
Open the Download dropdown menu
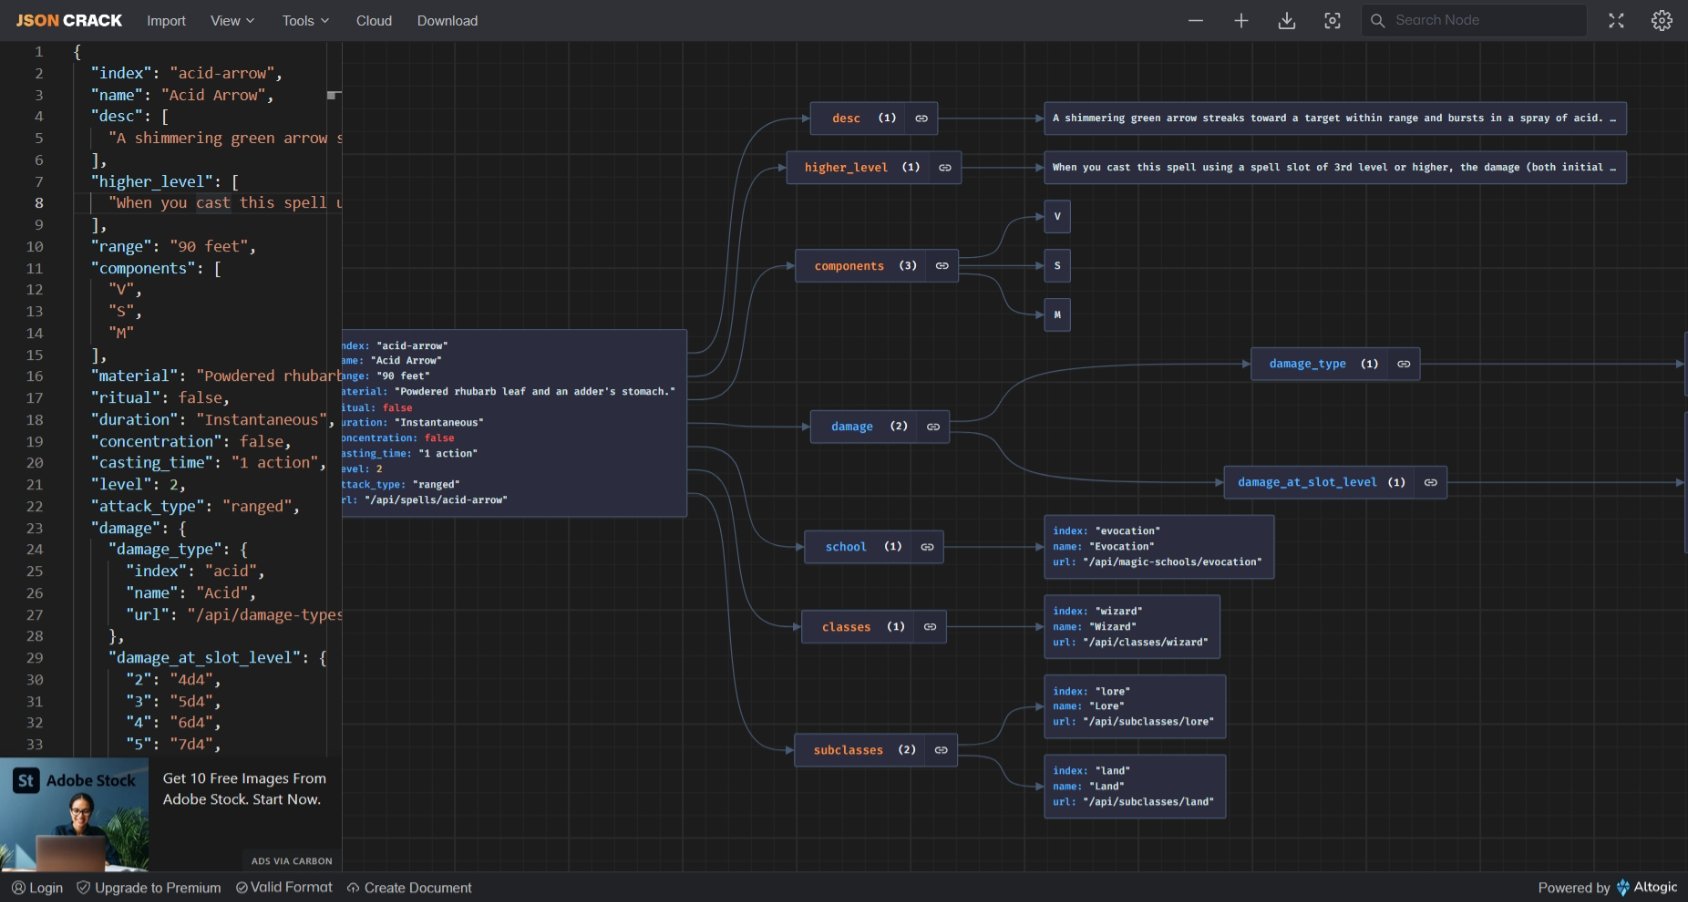(x=447, y=20)
